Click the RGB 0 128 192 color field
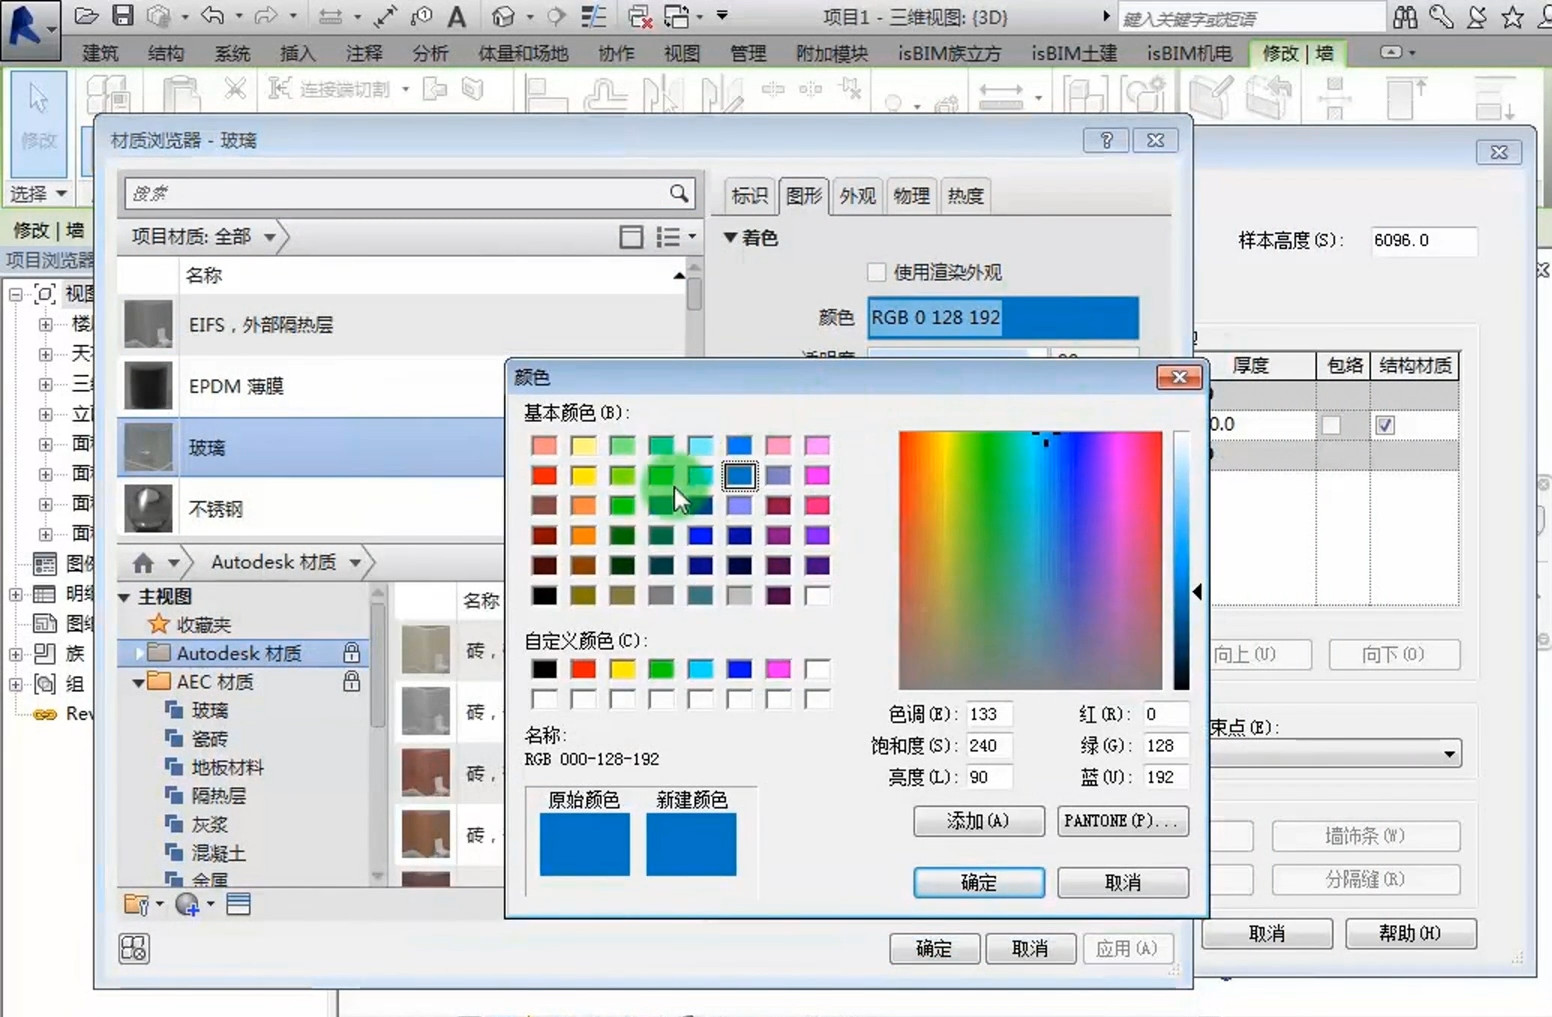The height and width of the screenshot is (1017, 1552). tap(1003, 317)
